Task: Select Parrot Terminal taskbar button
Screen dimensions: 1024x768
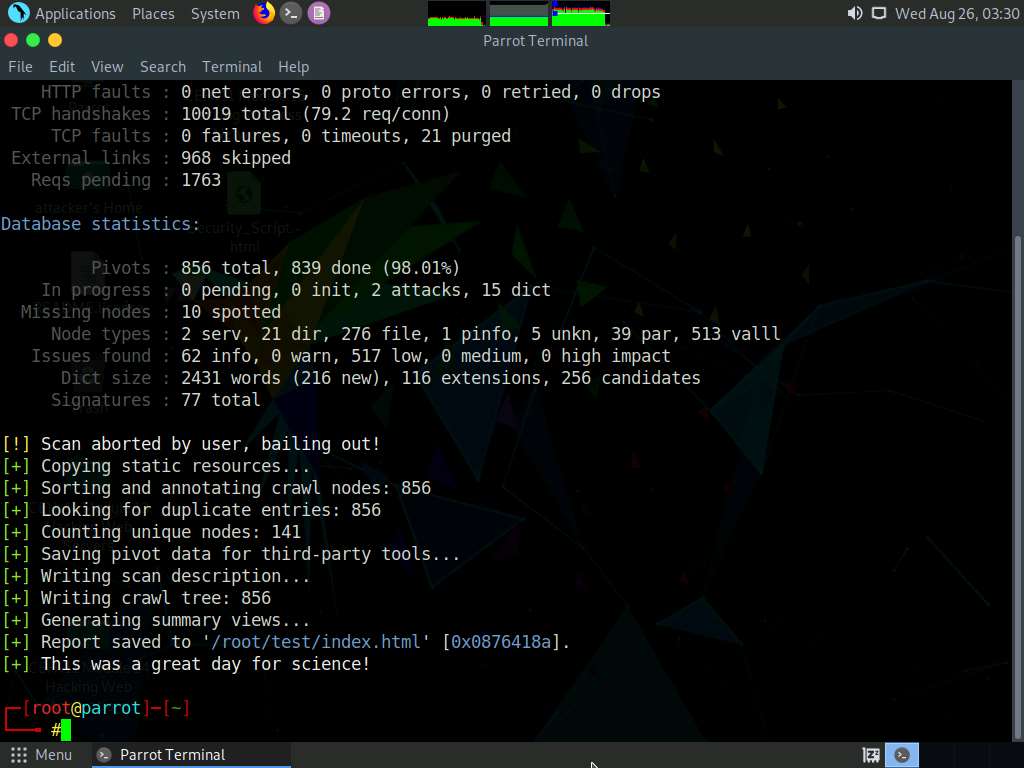Action: (x=191, y=755)
